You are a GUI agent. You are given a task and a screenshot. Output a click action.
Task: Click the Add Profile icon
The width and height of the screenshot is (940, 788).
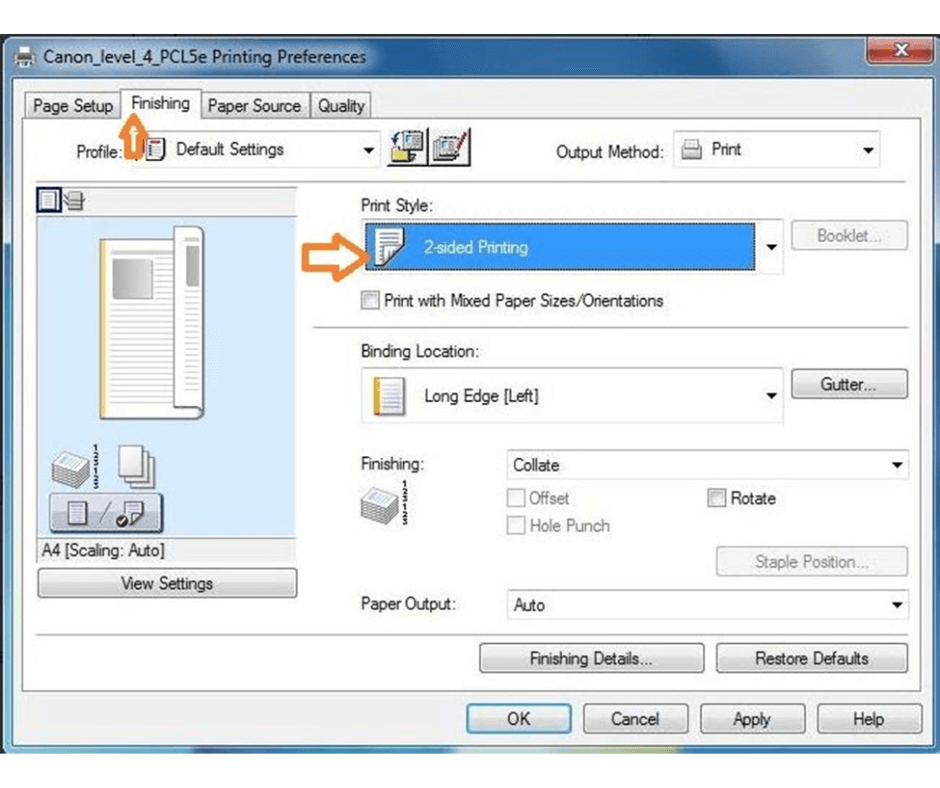[x=408, y=149]
